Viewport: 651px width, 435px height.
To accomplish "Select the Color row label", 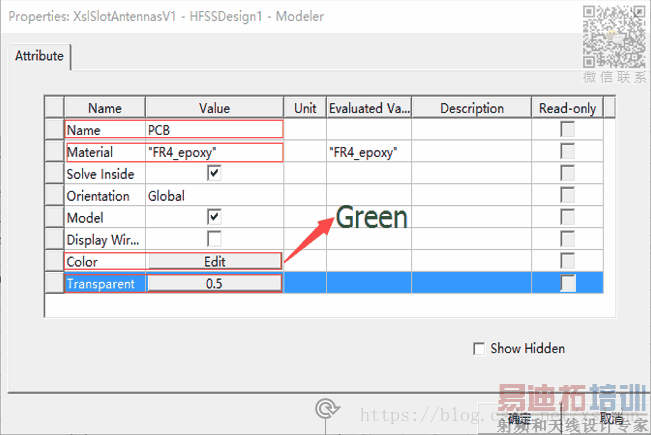I will pyautogui.click(x=105, y=261).
